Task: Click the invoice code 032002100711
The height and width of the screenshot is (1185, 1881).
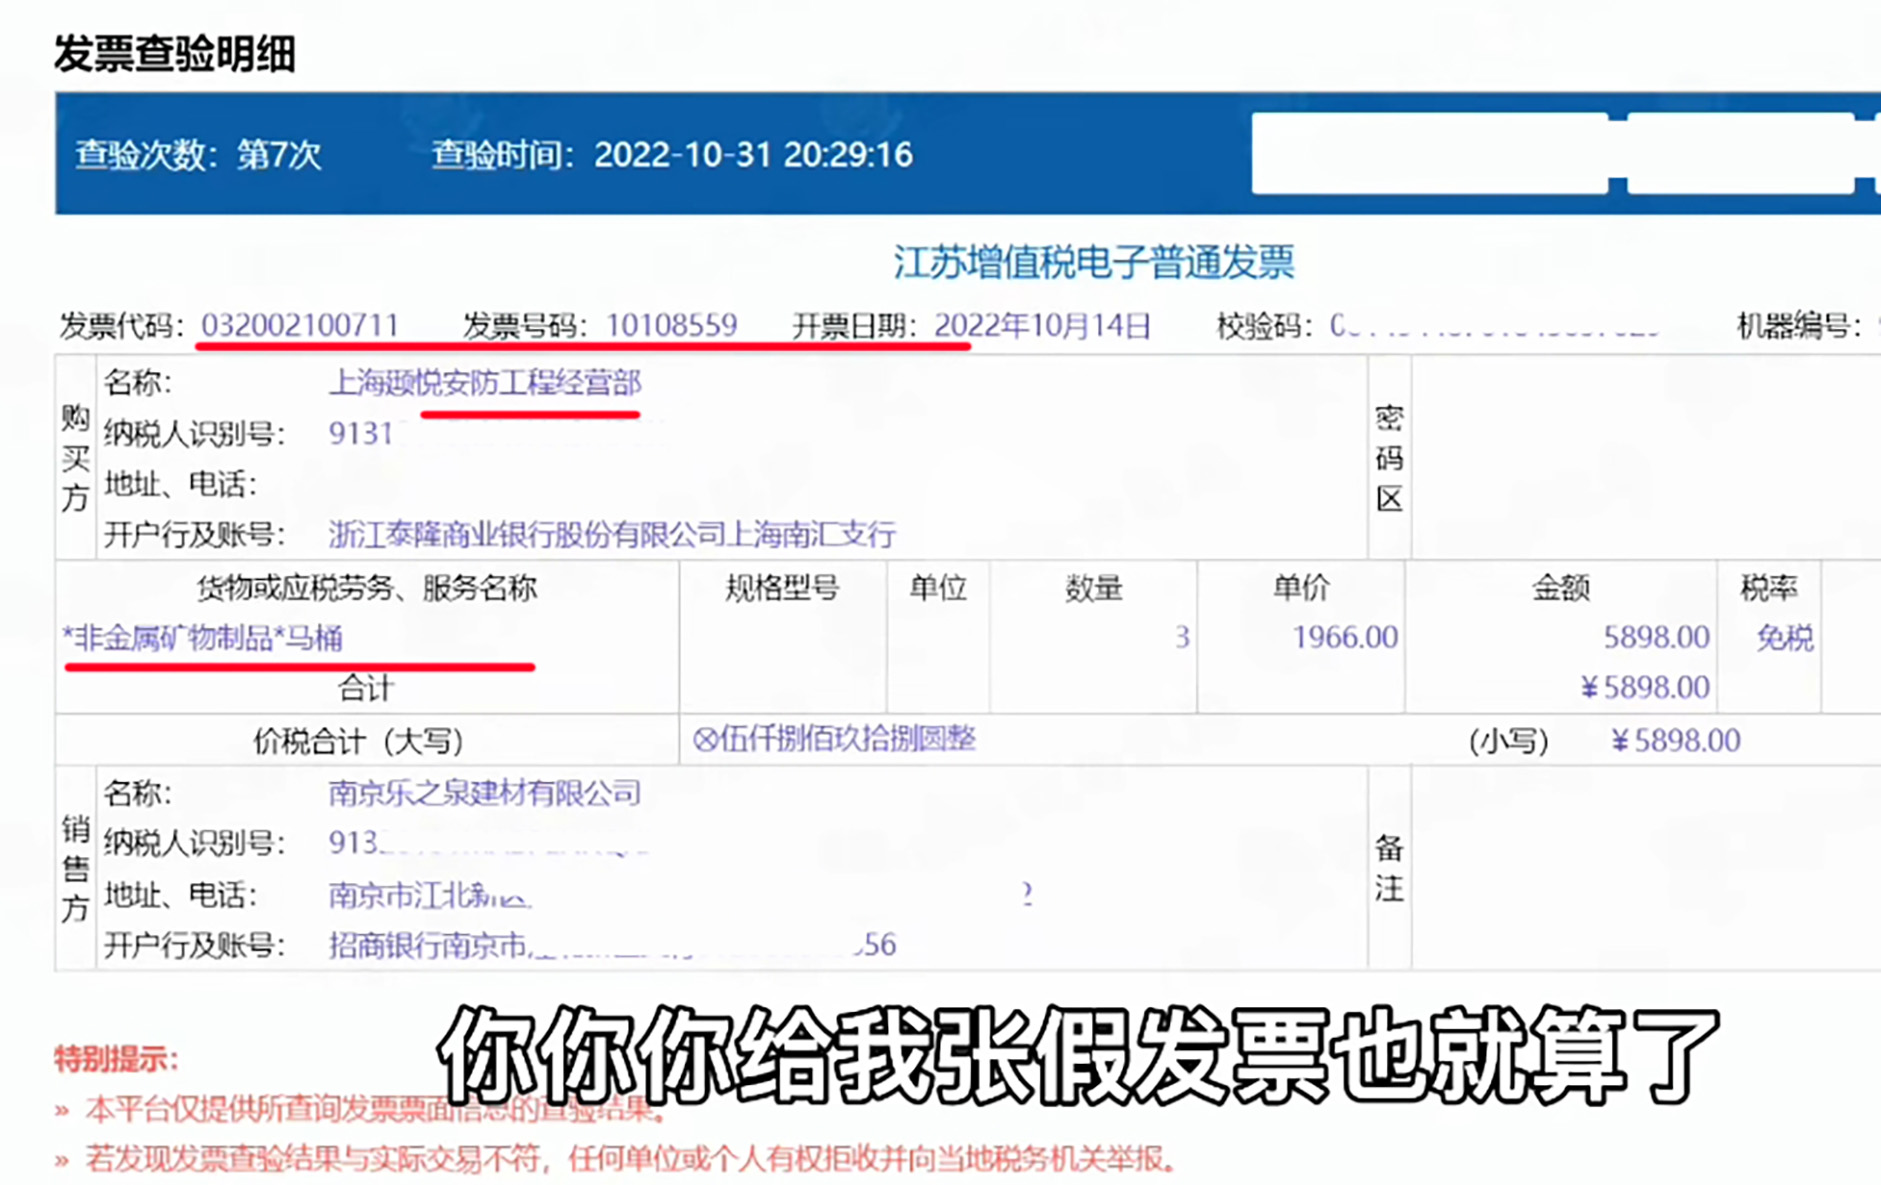Action: [x=300, y=325]
